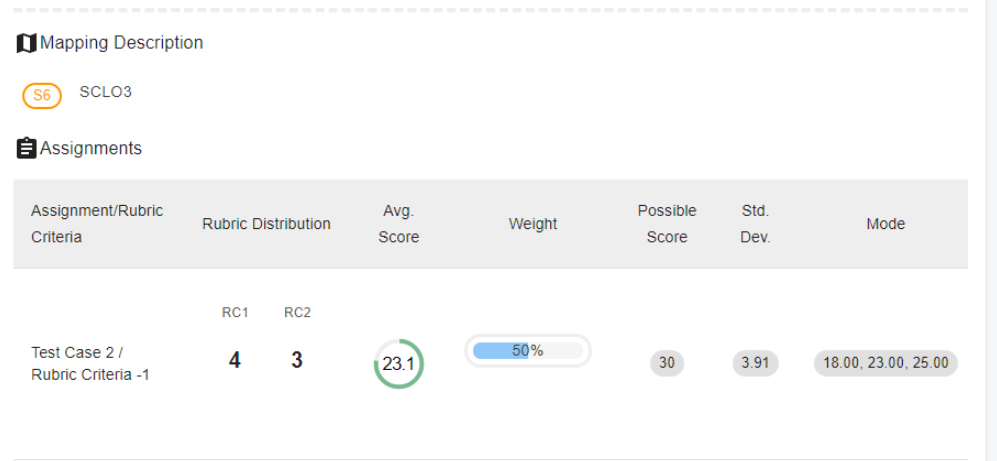Click the RC1 count of 4

(x=235, y=361)
